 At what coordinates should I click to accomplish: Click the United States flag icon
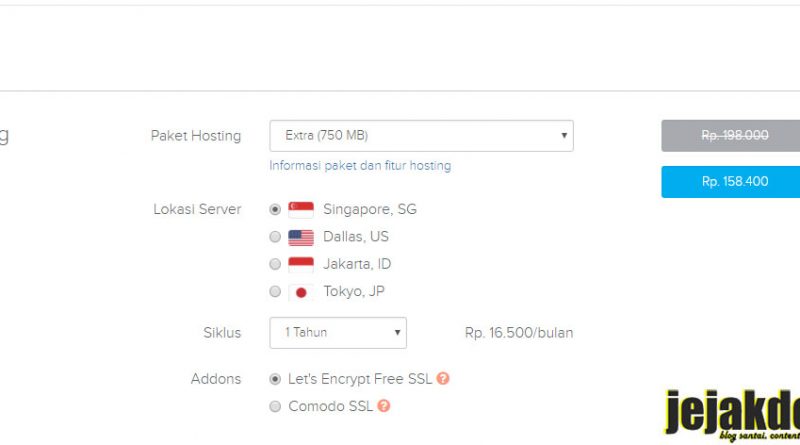(x=301, y=237)
